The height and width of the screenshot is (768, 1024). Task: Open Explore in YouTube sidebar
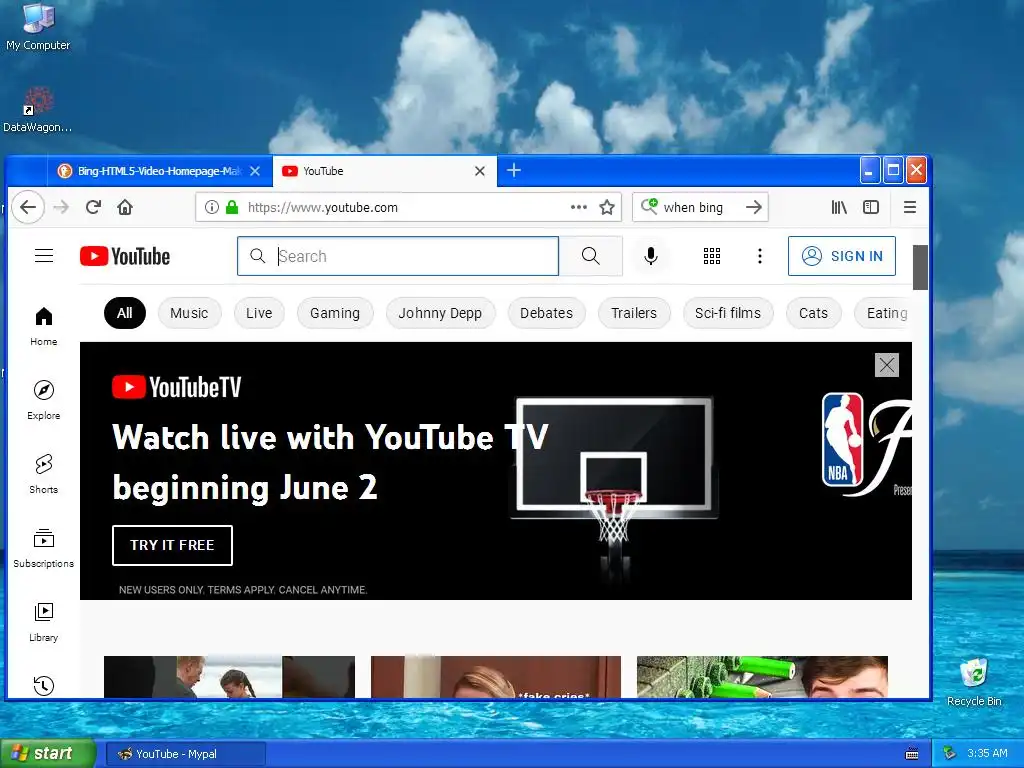pos(44,400)
